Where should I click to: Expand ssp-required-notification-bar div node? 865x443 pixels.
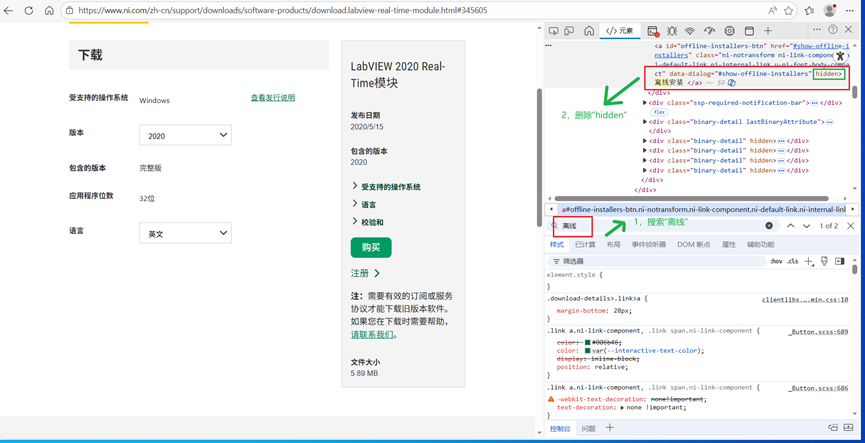pyautogui.click(x=645, y=103)
